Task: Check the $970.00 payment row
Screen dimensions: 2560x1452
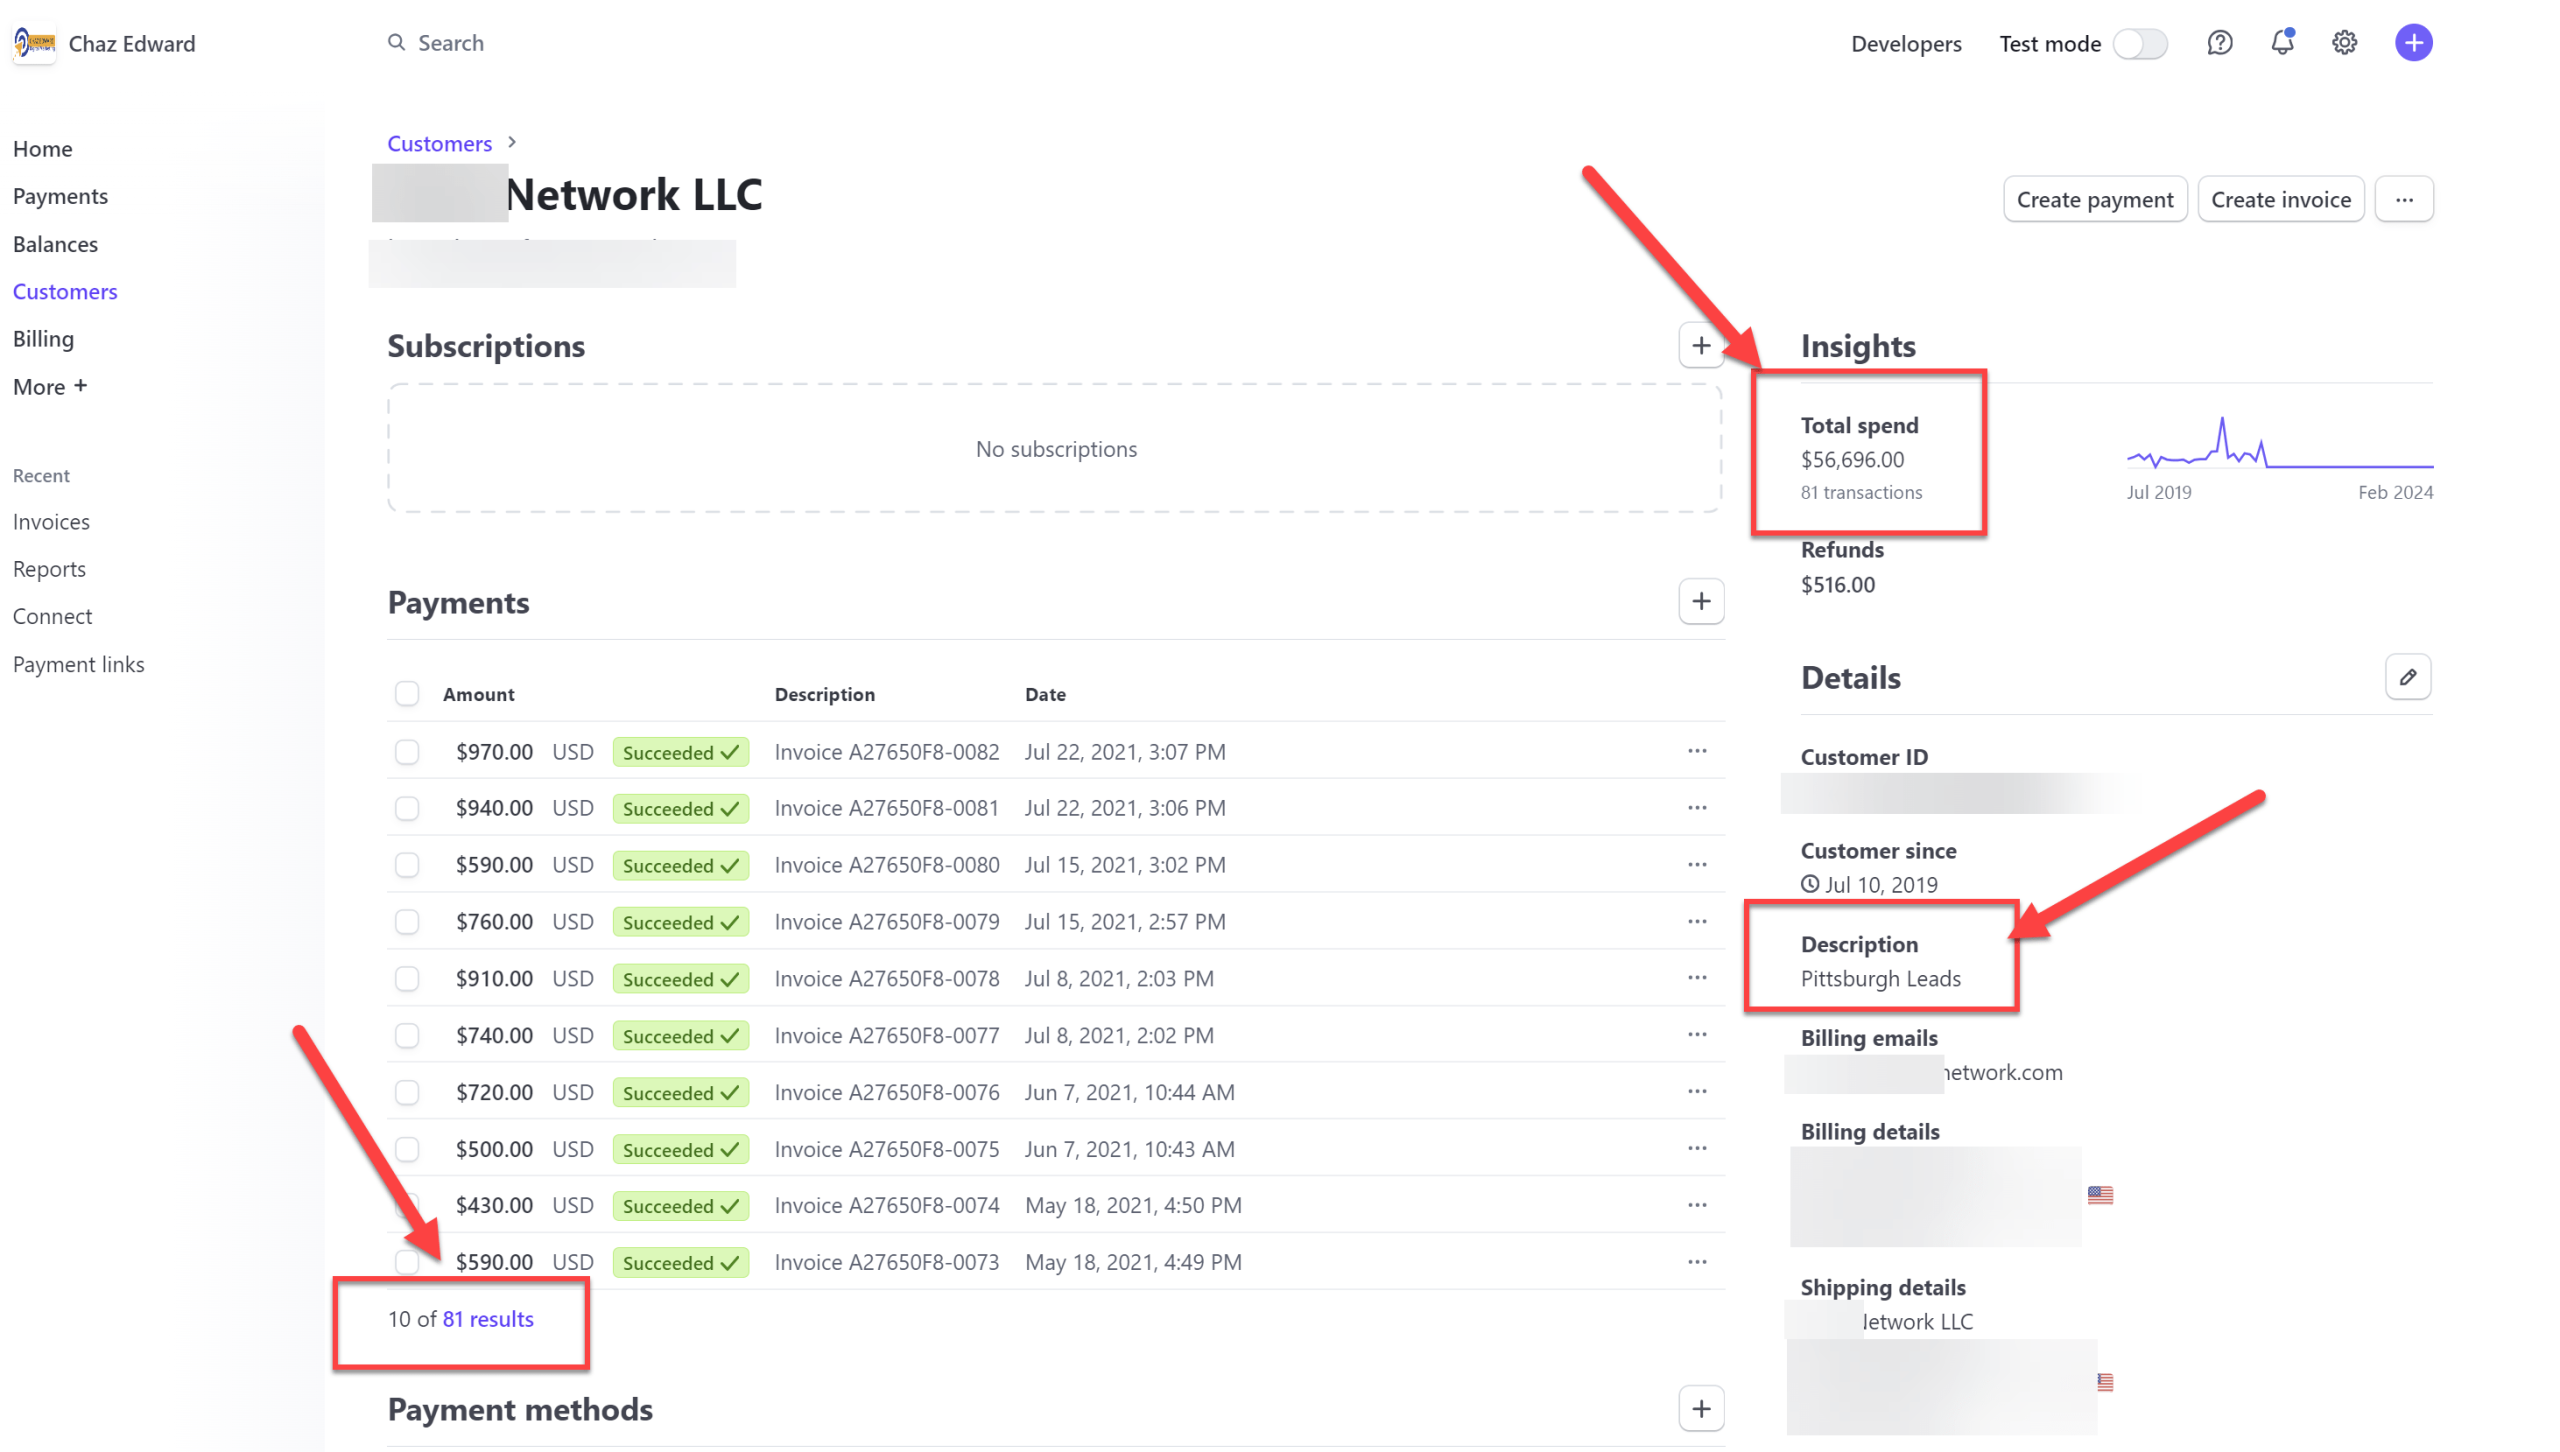Action: pos(407,752)
